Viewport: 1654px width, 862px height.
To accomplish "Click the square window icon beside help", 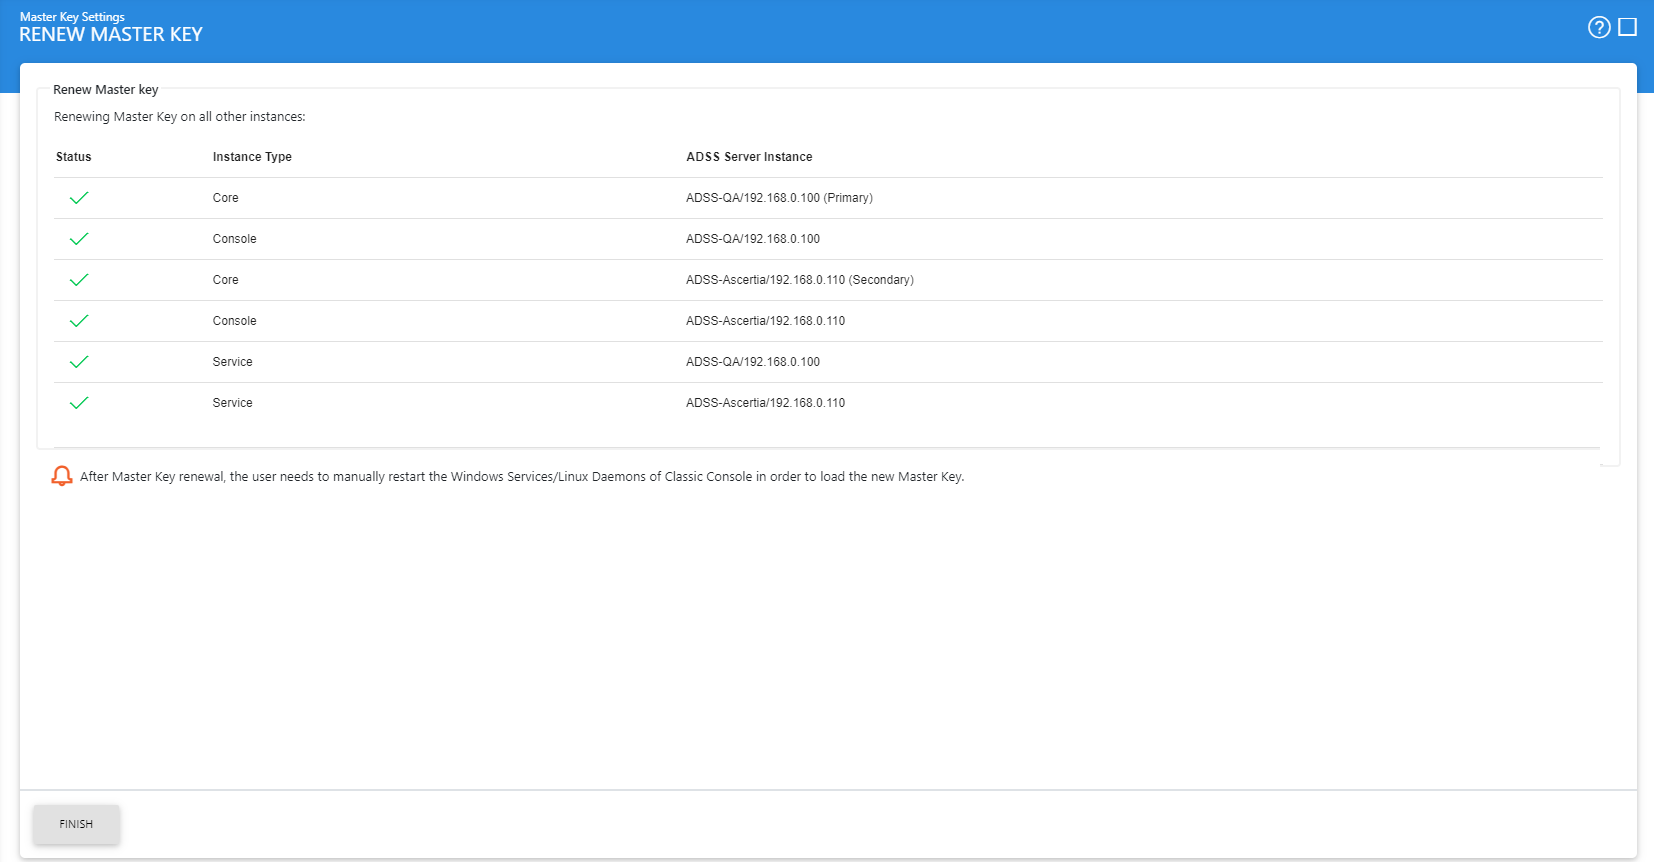I will point(1627,27).
